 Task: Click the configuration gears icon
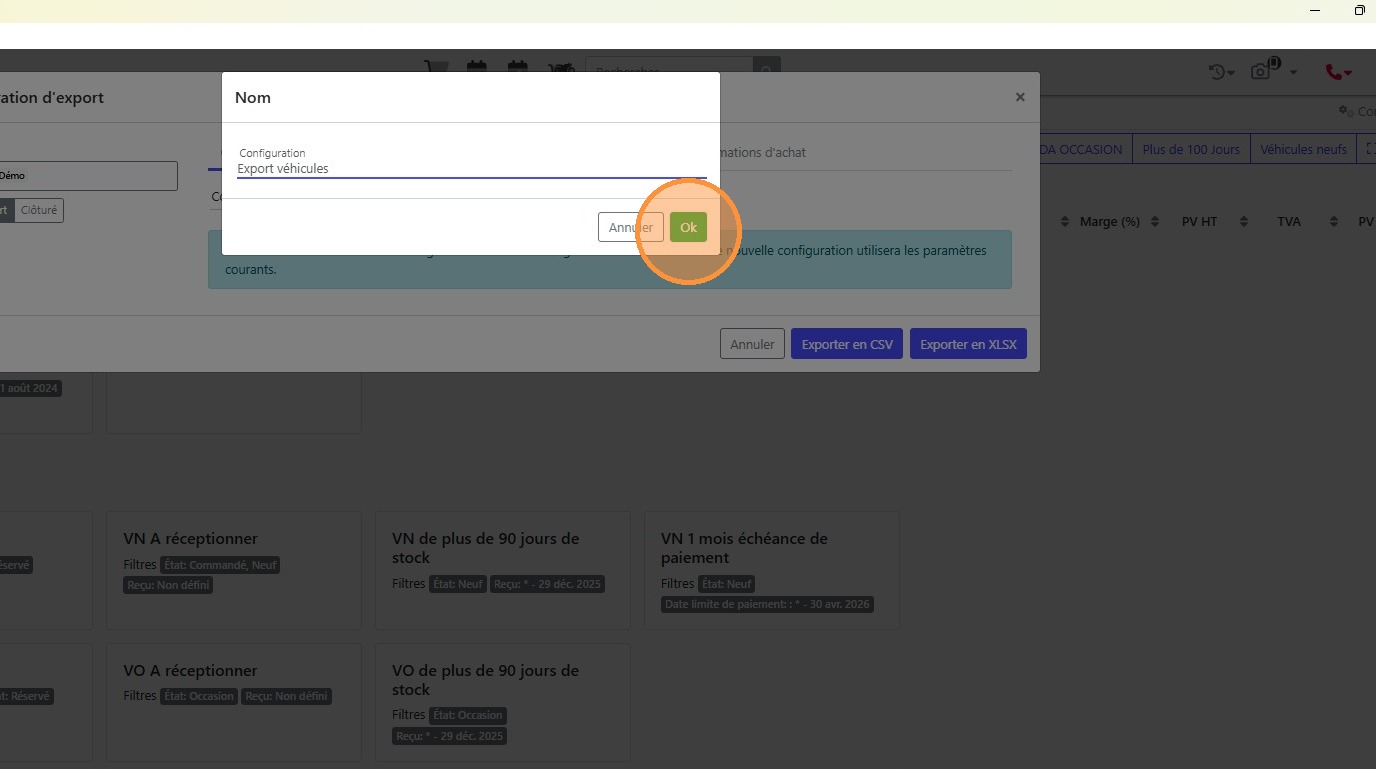point(1344,111)
